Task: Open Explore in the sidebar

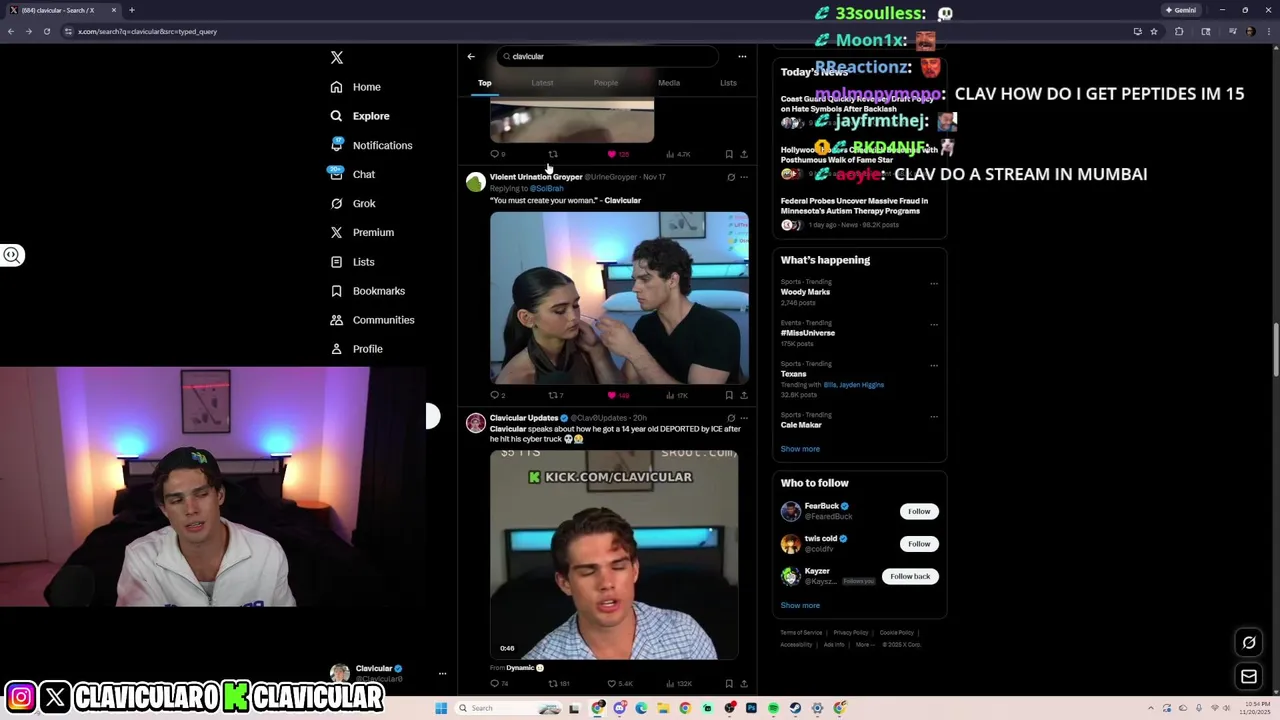Action: tap(360, 116)
